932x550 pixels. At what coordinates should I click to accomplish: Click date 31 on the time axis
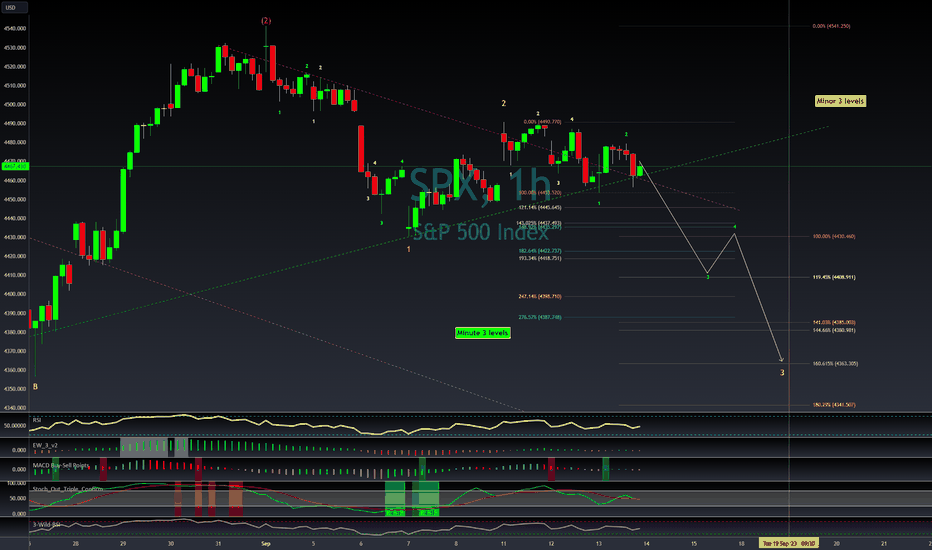pos(218,543)
